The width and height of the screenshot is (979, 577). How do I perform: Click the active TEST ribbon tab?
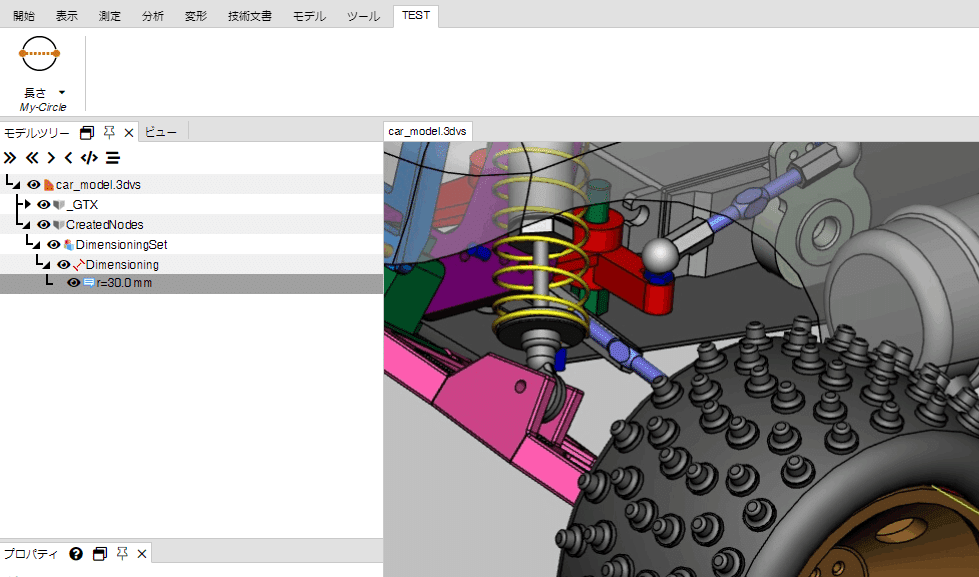[x=416, y=16]
